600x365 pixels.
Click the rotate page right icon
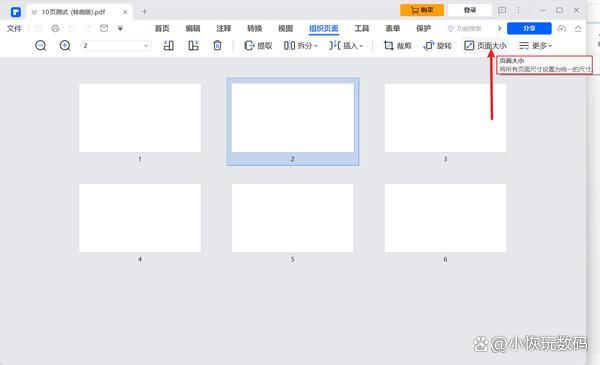coord(193,46)
